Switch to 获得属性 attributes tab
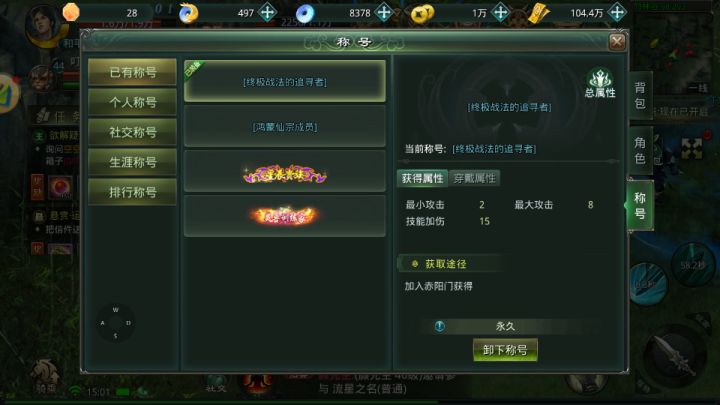Image resolution: width=720 pixels, height=405 pixels. 422,178
